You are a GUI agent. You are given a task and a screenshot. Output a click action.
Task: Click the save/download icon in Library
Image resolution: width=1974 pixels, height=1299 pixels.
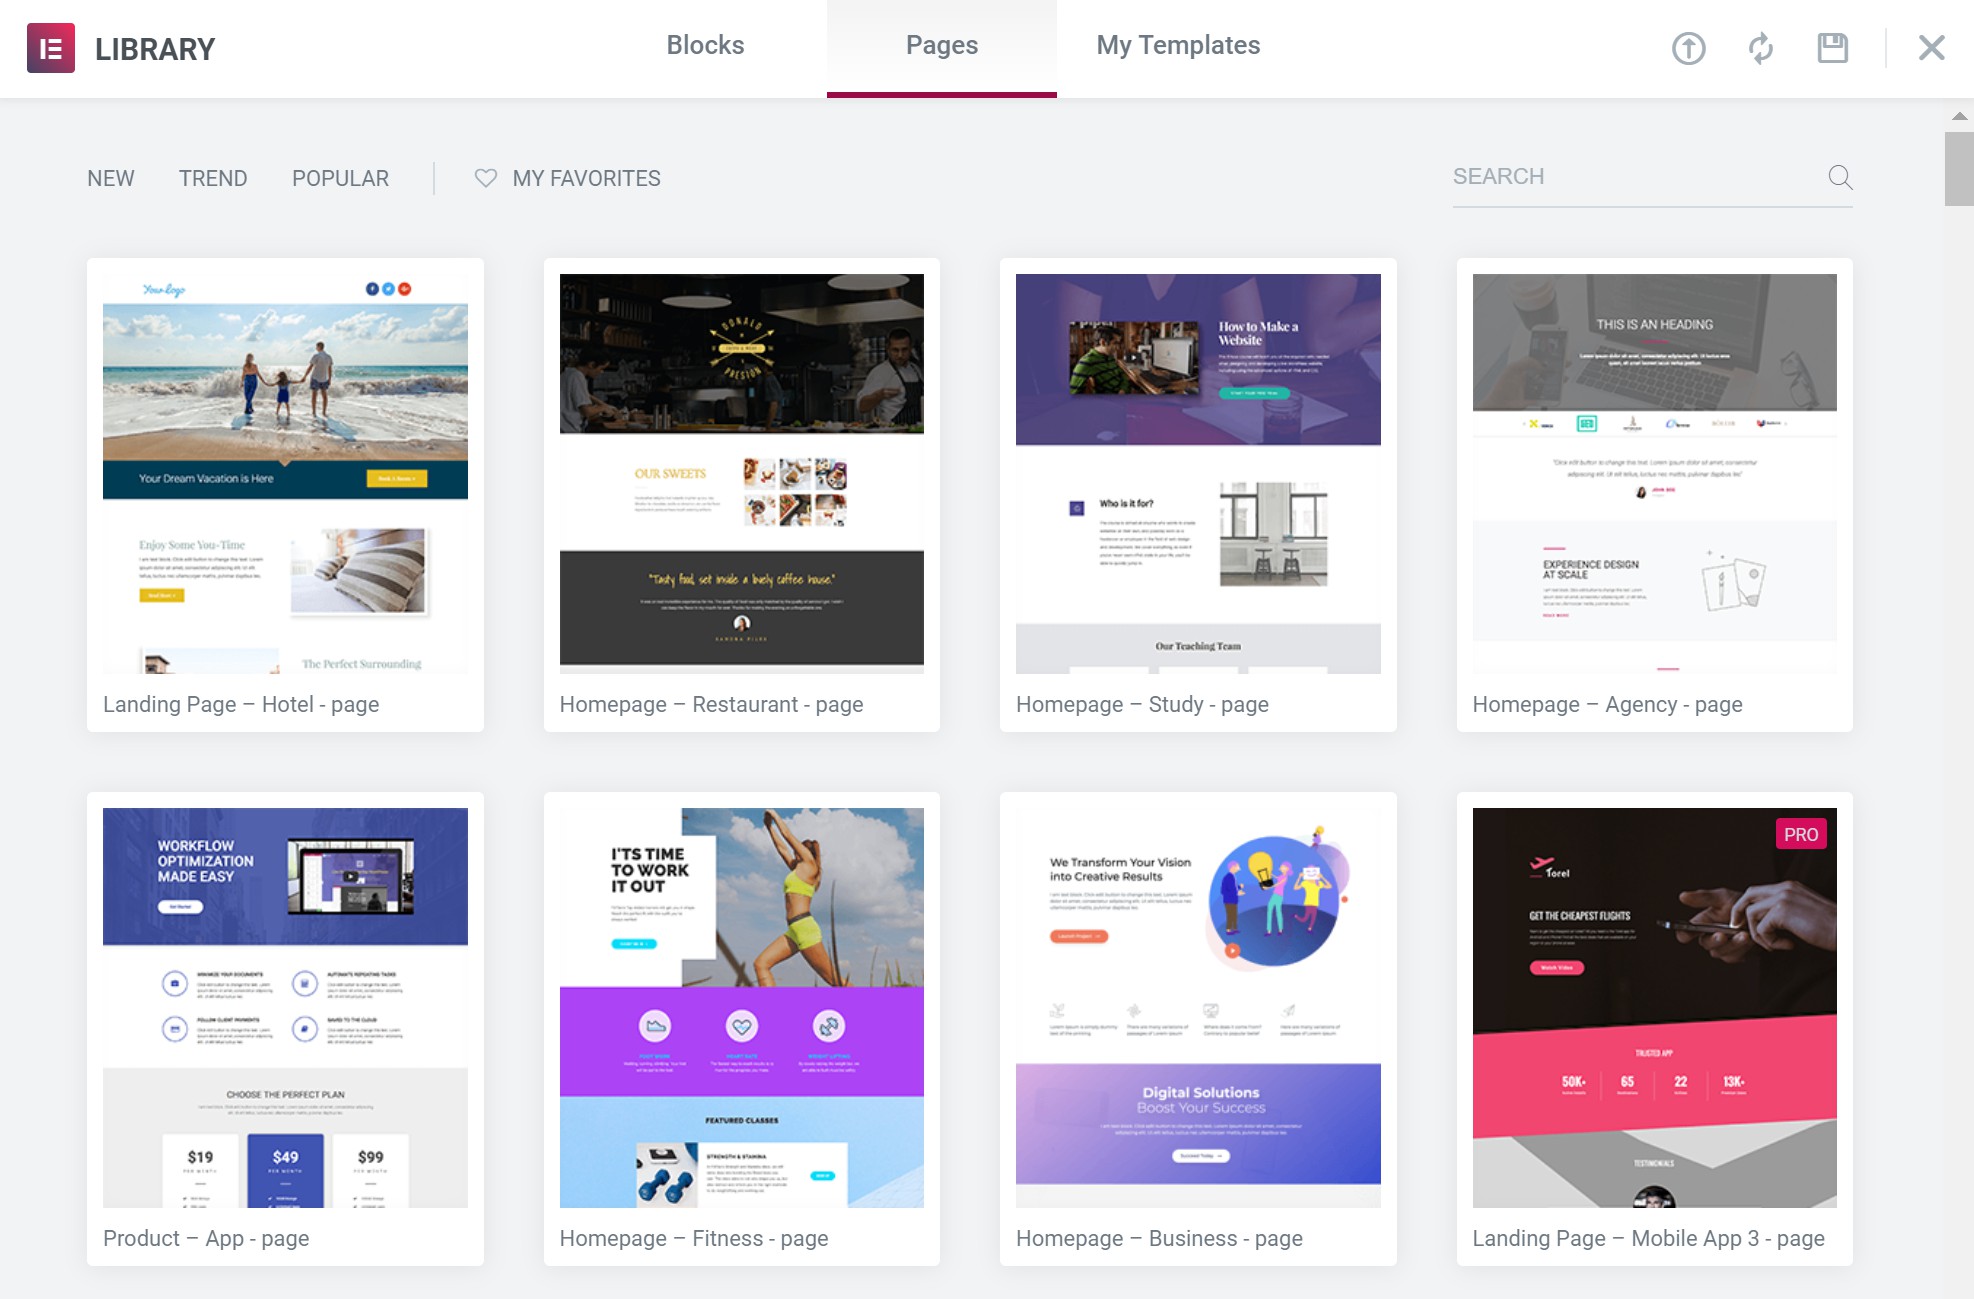[1832, 45]
